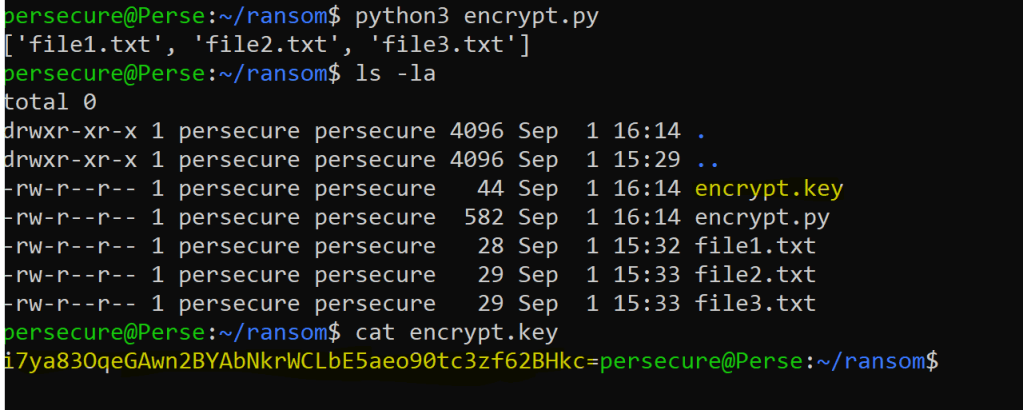
Task: Click the 'cat encrypt.key' command text
Action: click(463, 332)
